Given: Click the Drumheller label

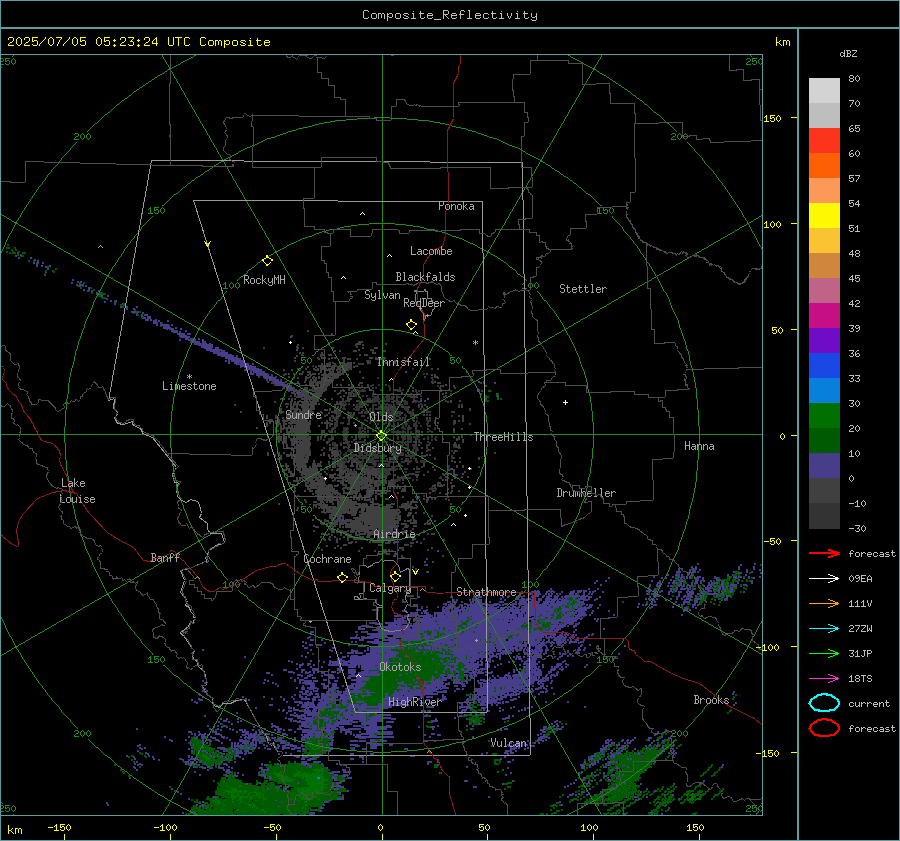Looking at the screenshot, I should (586, 493).
